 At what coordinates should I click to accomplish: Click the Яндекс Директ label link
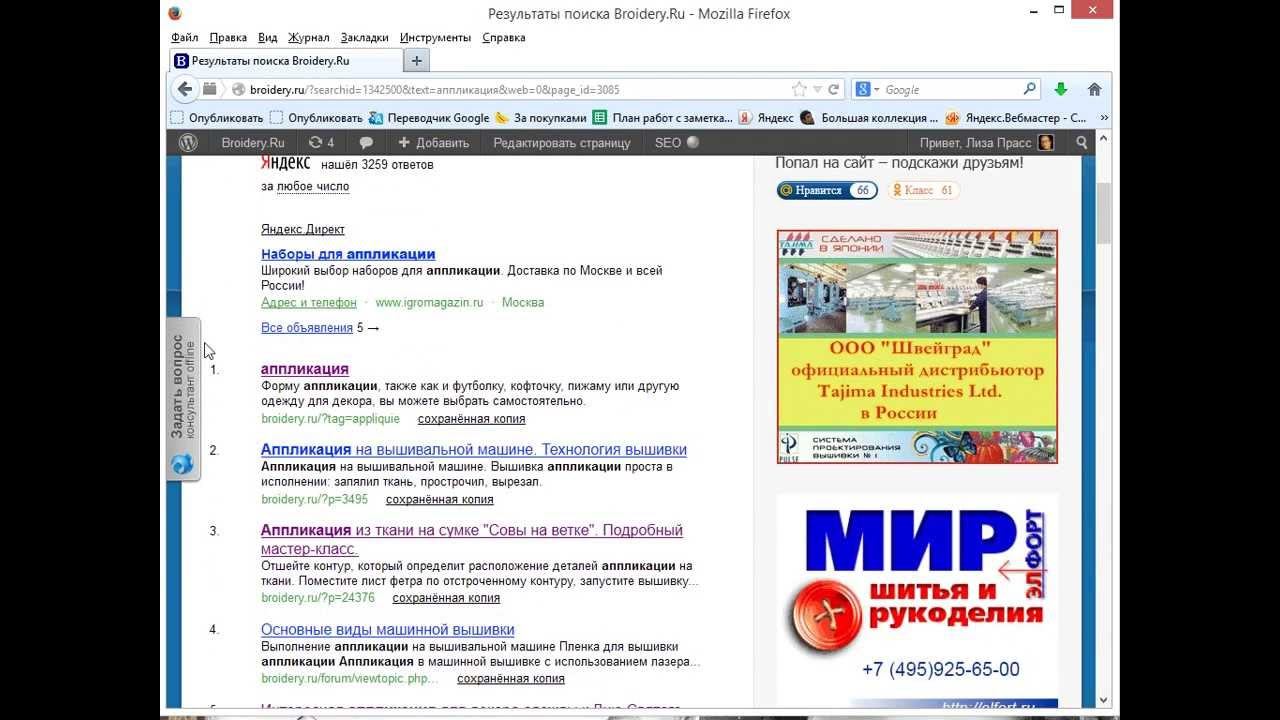coord(303,229)
